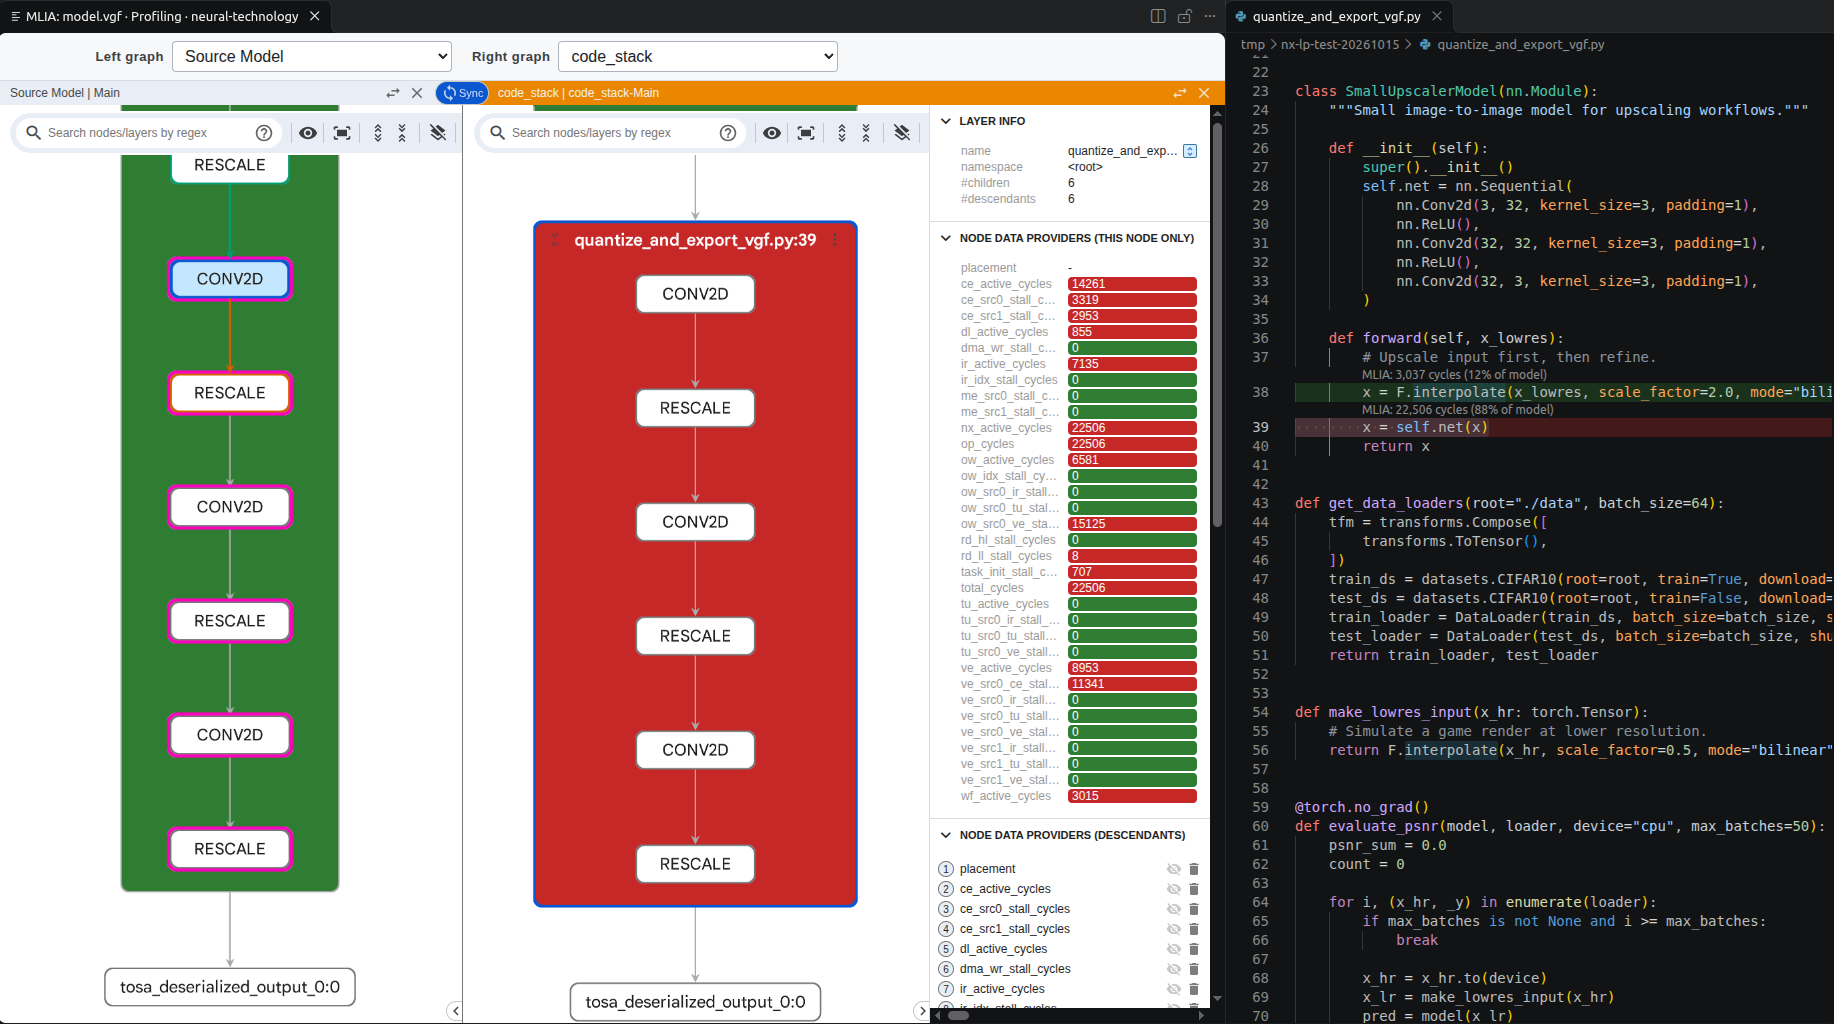
Task: Expand all layers in right graph
Action: point(842,133)
